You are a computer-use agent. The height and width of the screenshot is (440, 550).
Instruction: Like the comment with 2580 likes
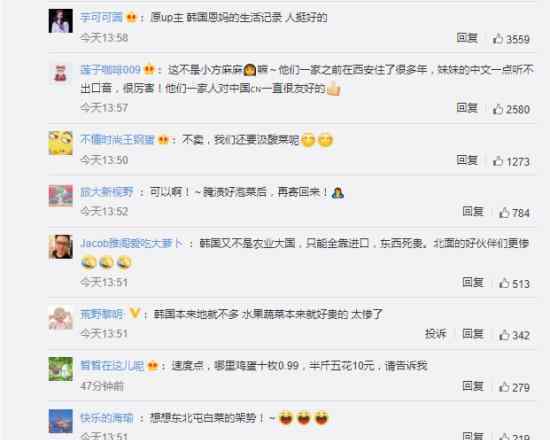coord(498,109)
